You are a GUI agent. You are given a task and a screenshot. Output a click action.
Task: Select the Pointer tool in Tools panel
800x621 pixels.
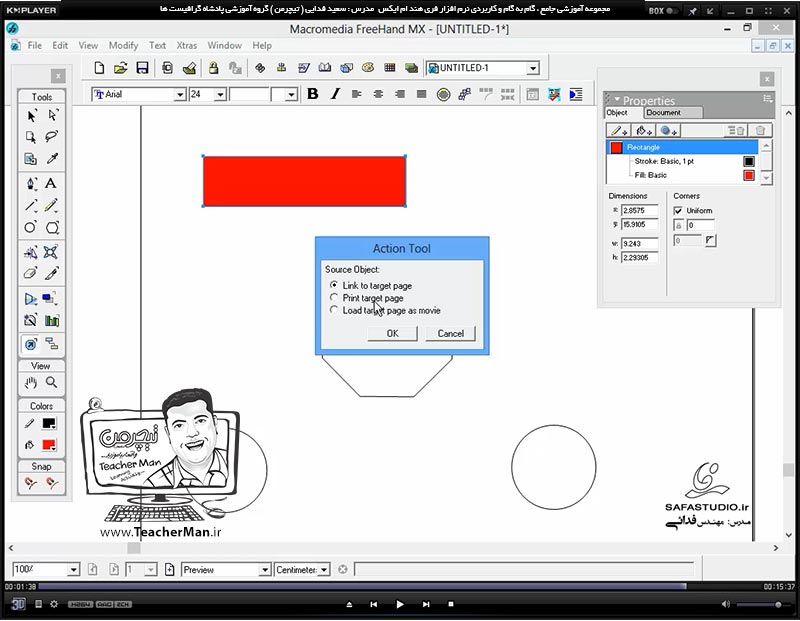tap(31, 116)
